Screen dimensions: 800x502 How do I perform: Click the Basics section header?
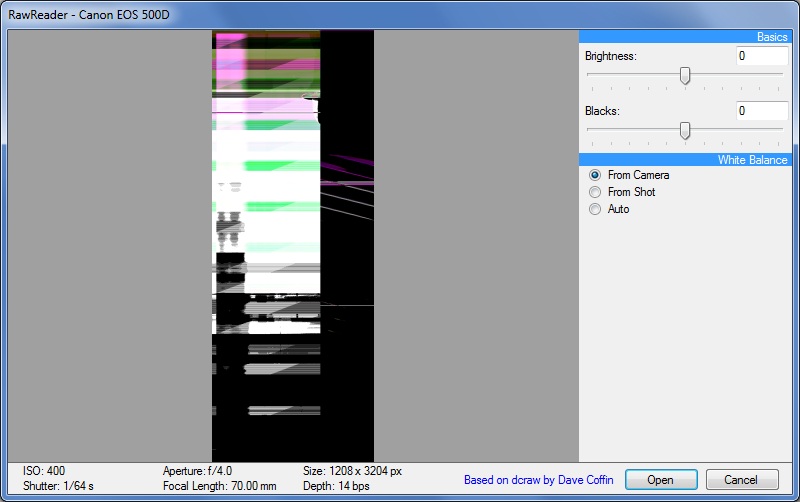[x=685, y=37]
